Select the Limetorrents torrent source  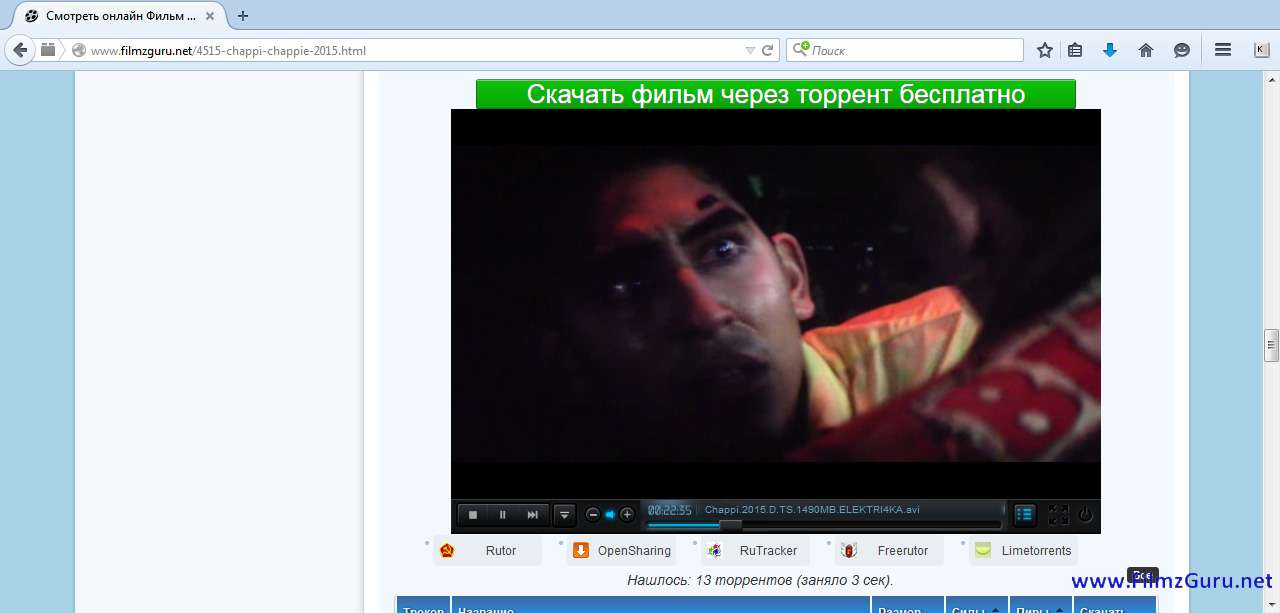click(x=1035, y=551)
